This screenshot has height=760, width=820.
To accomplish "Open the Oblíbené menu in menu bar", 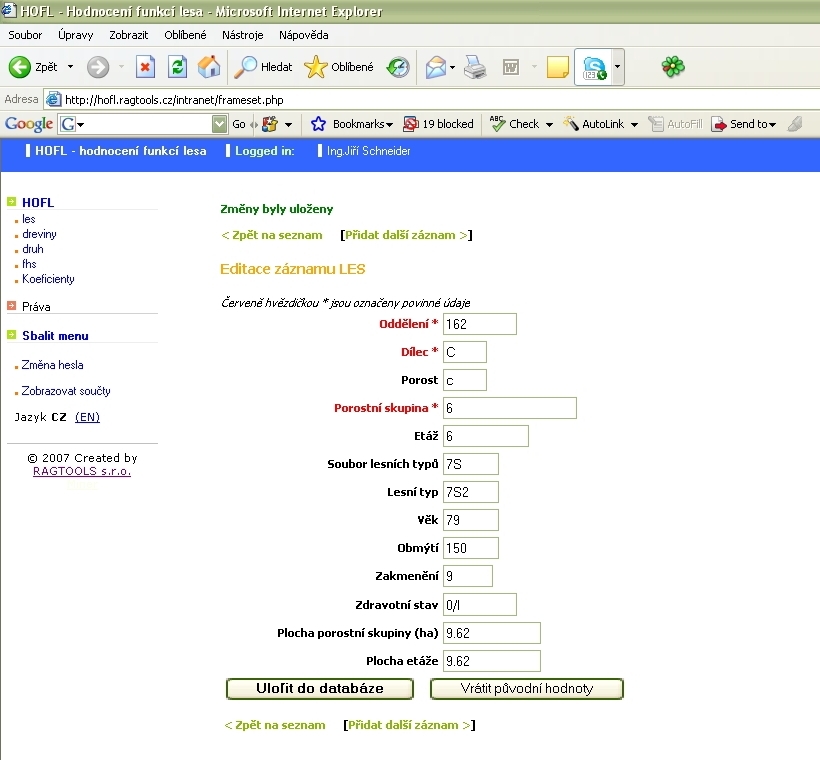I will click(185, 35).
